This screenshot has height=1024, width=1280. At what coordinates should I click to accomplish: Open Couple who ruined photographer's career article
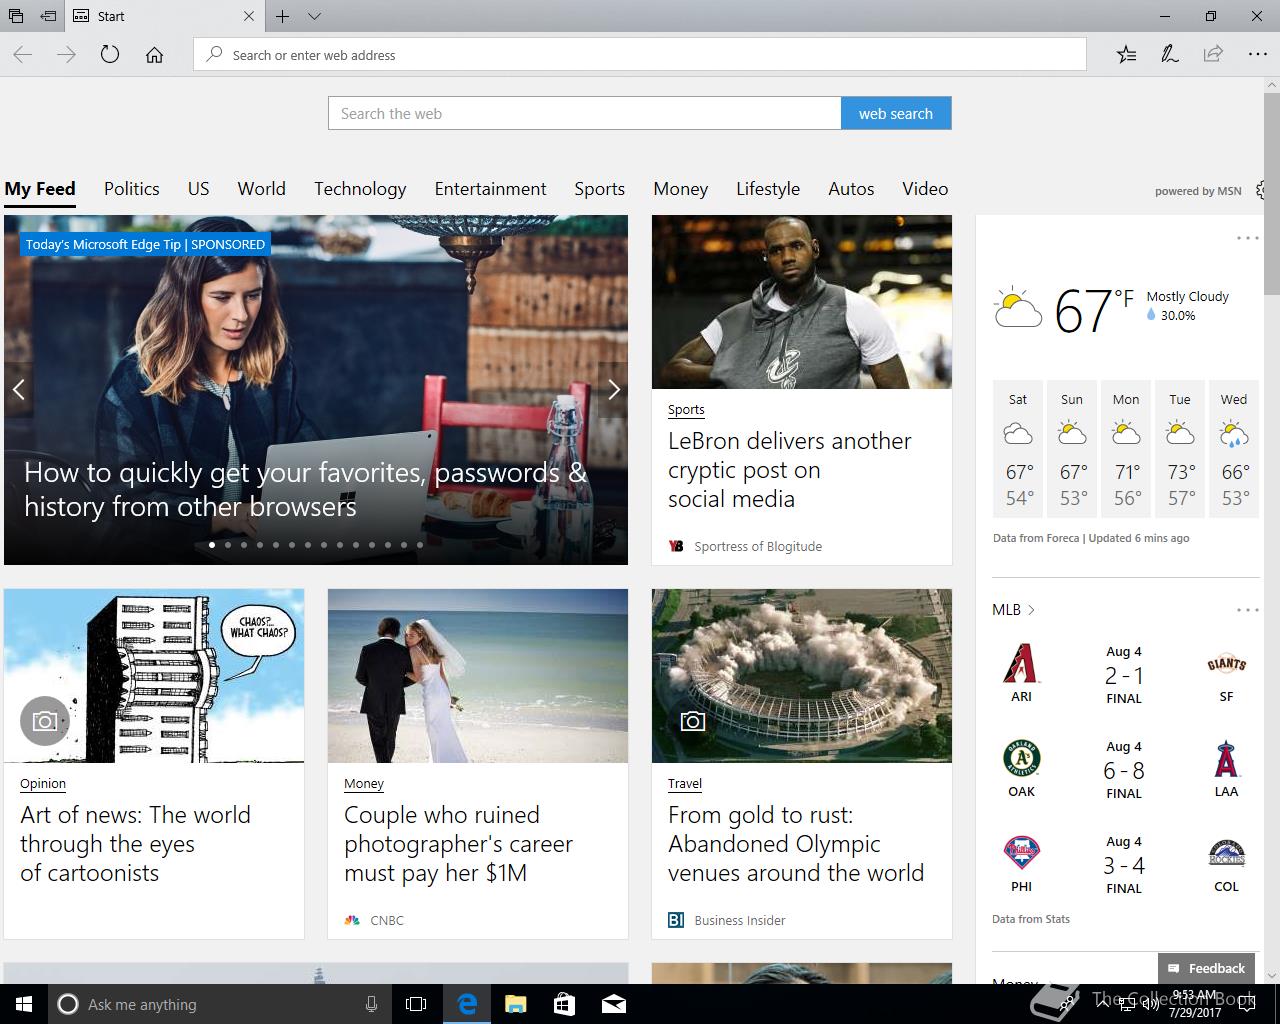pyautogui.click(x=458, y=844)
